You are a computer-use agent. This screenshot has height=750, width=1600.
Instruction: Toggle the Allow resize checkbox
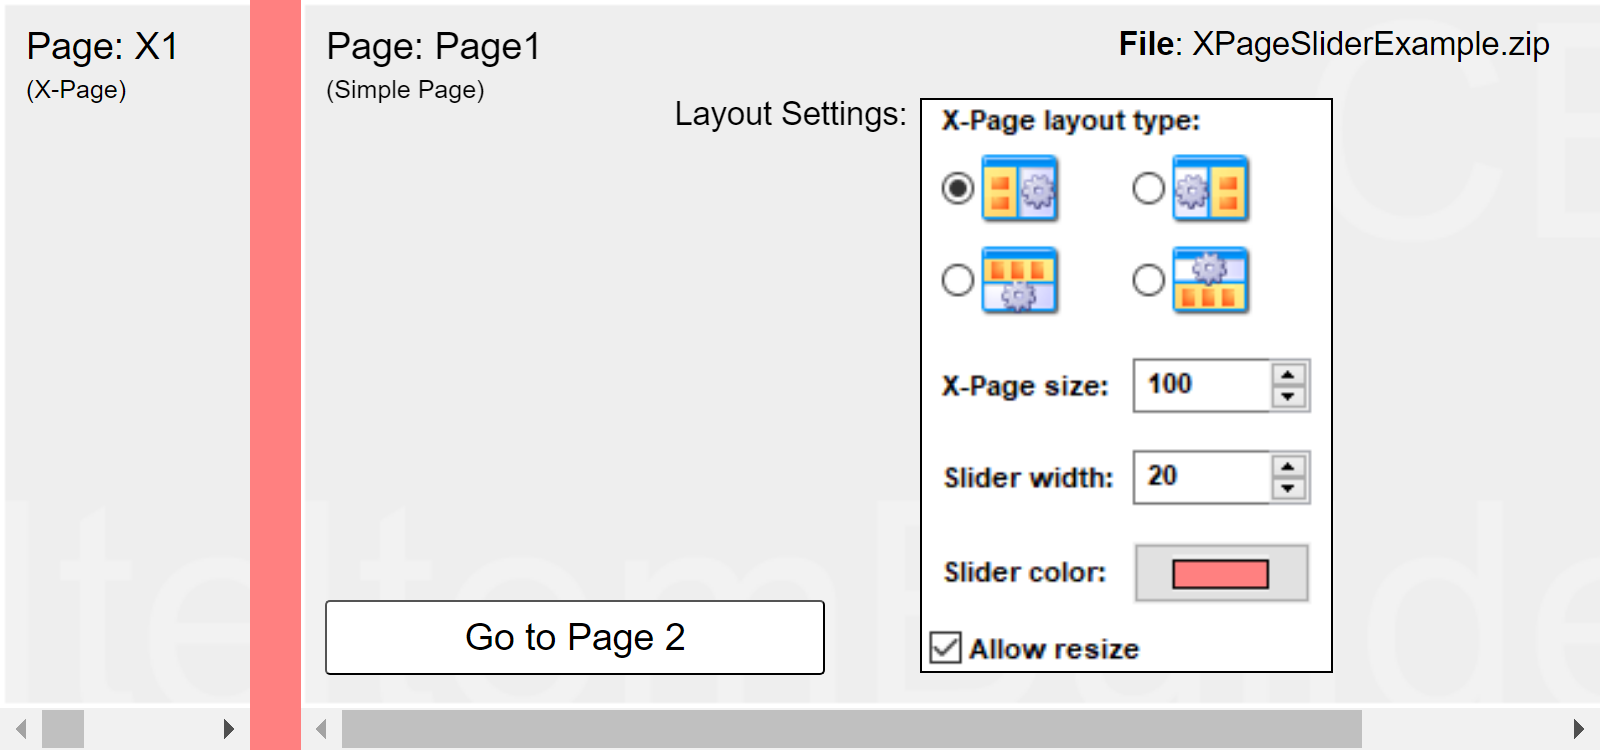tap(945, 648)
